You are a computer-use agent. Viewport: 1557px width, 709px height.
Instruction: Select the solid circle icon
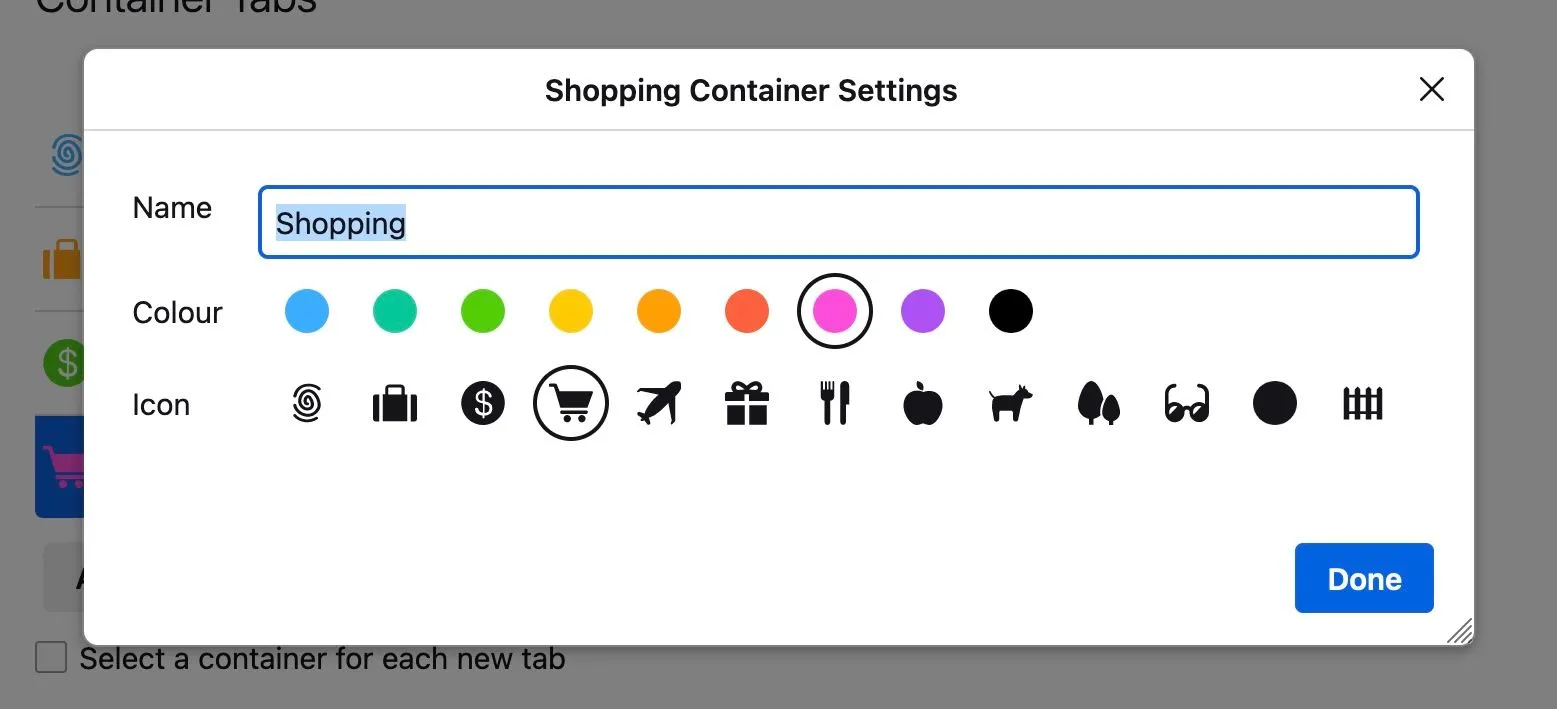coord(1275,404)
